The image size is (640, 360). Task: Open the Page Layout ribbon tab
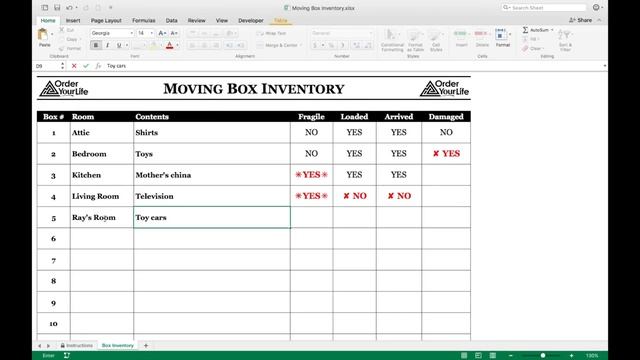click(106, 20)
